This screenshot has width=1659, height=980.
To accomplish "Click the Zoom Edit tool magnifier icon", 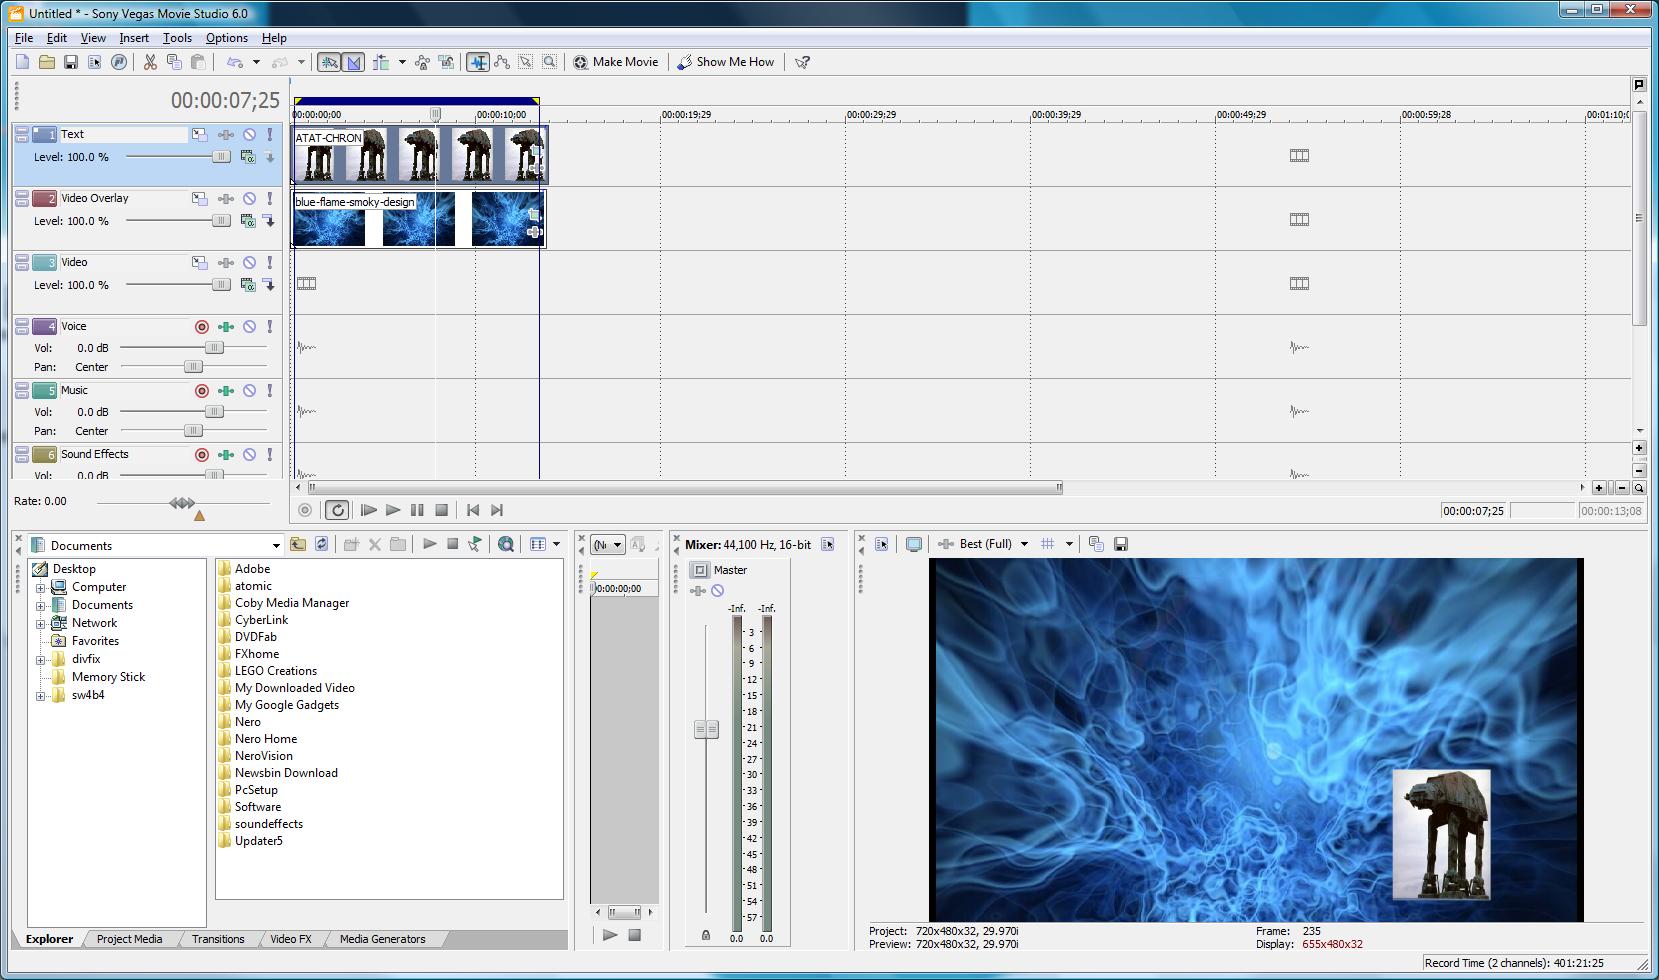I will [x=549, y=62].
